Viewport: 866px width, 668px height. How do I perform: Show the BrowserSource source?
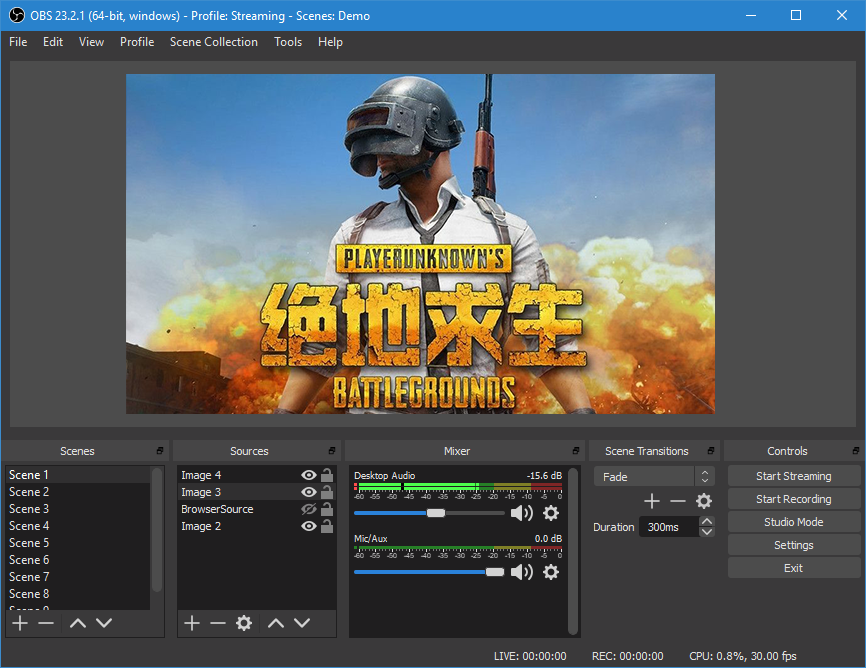[x=309, y=509]
